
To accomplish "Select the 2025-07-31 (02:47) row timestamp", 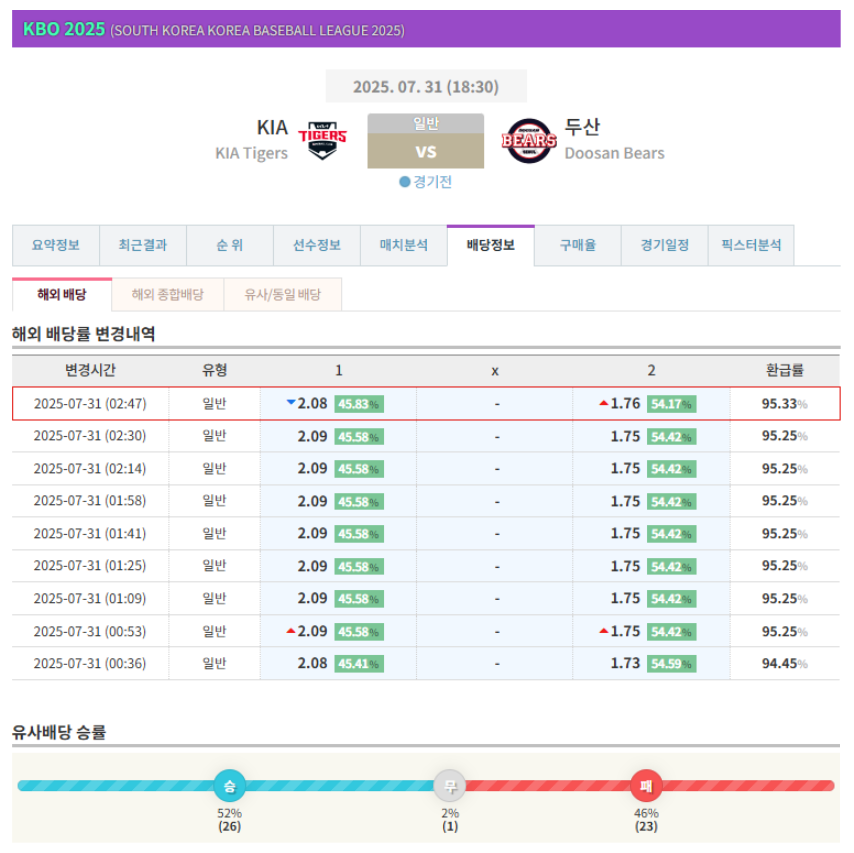I will [90, 404].
